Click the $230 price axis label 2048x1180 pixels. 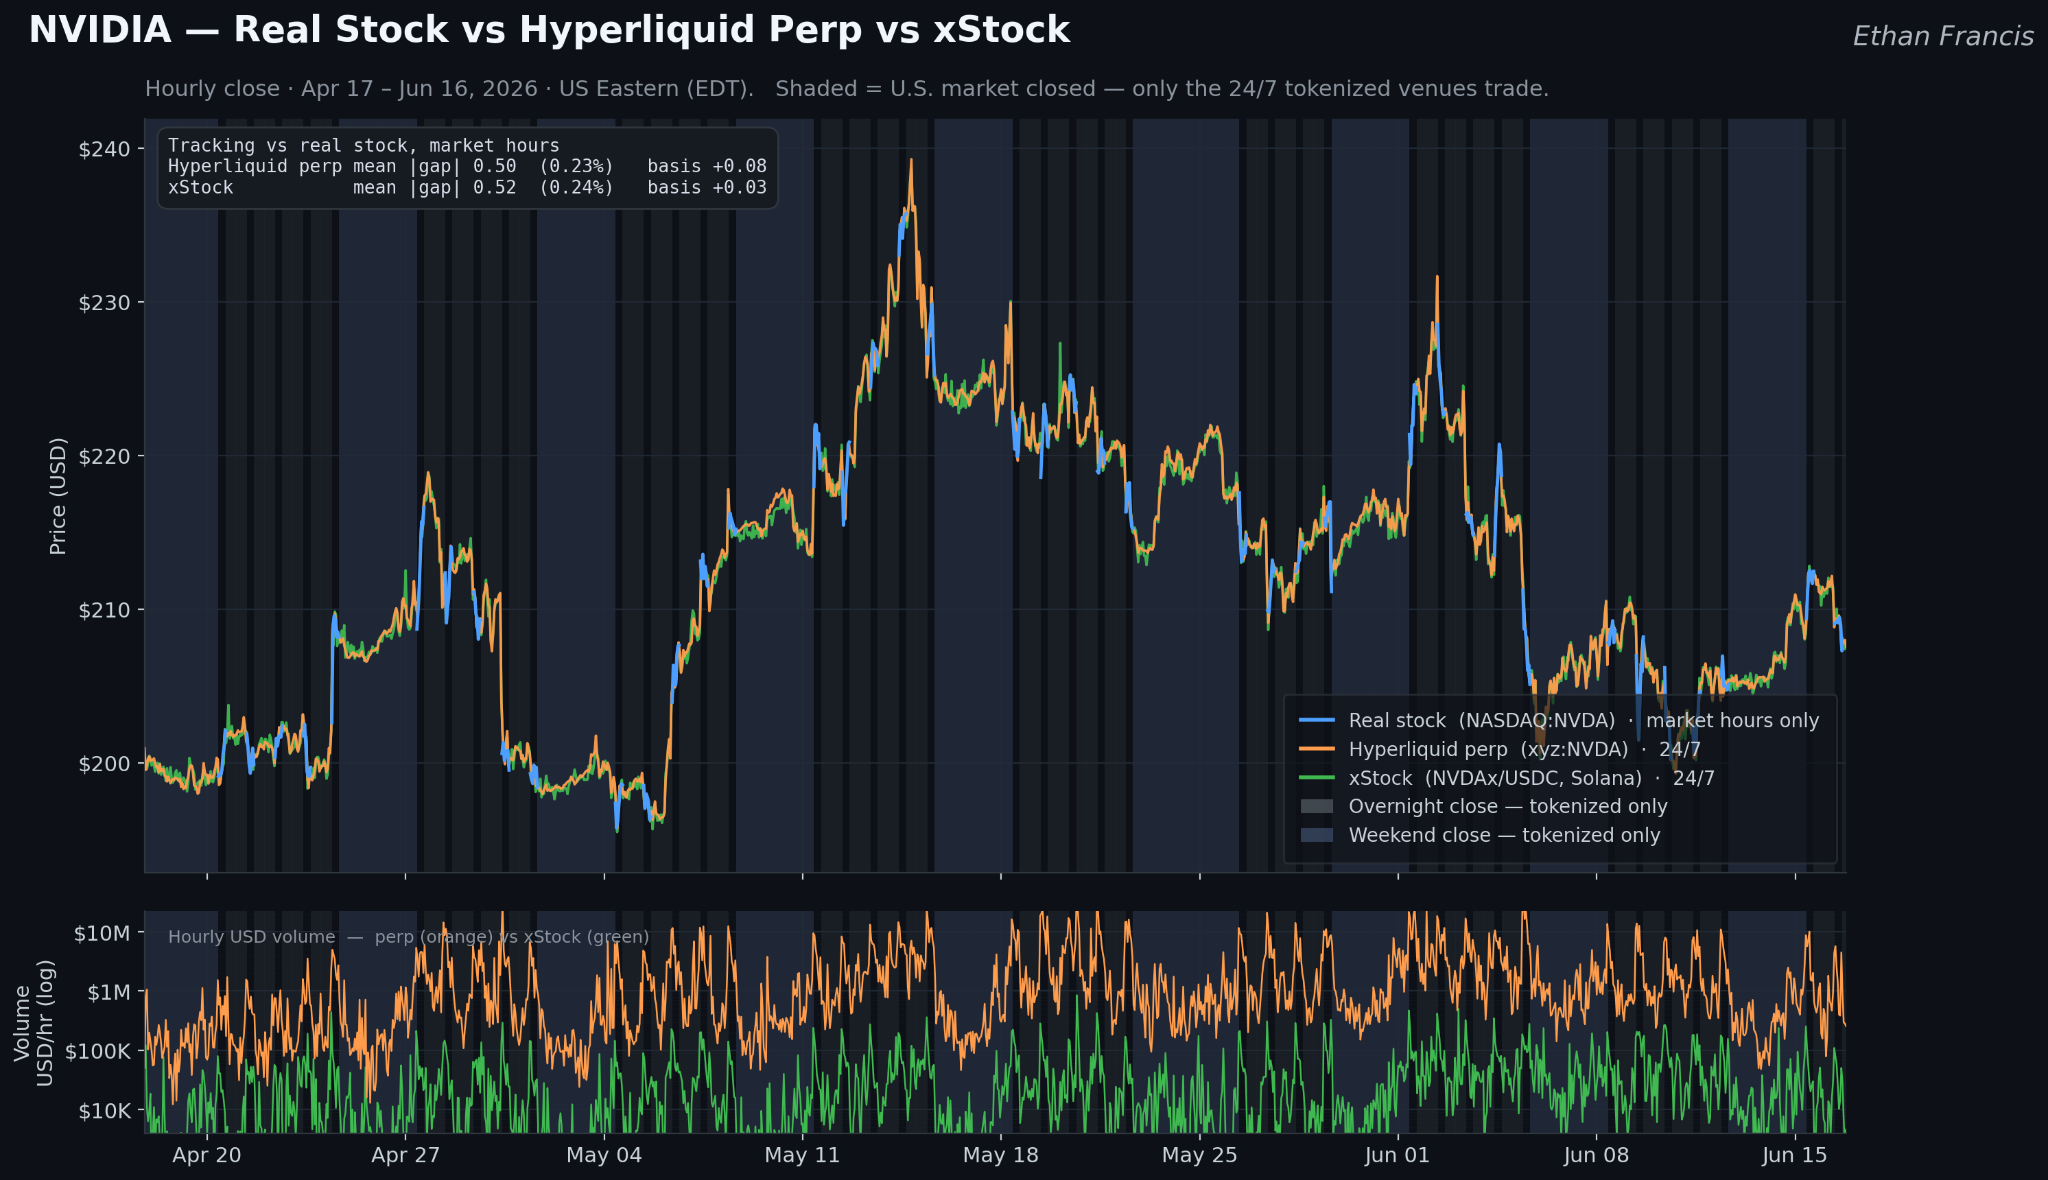104,302
